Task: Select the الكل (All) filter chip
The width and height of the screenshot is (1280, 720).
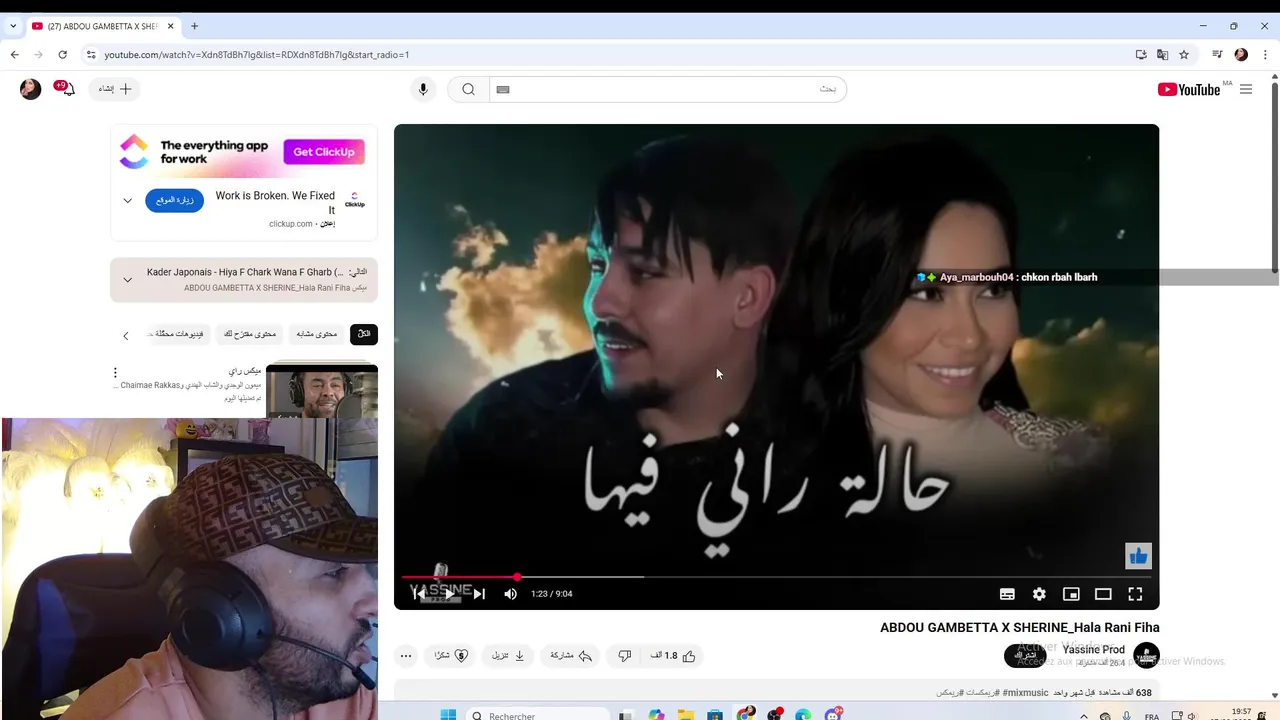Action: [x=364, y=334]
